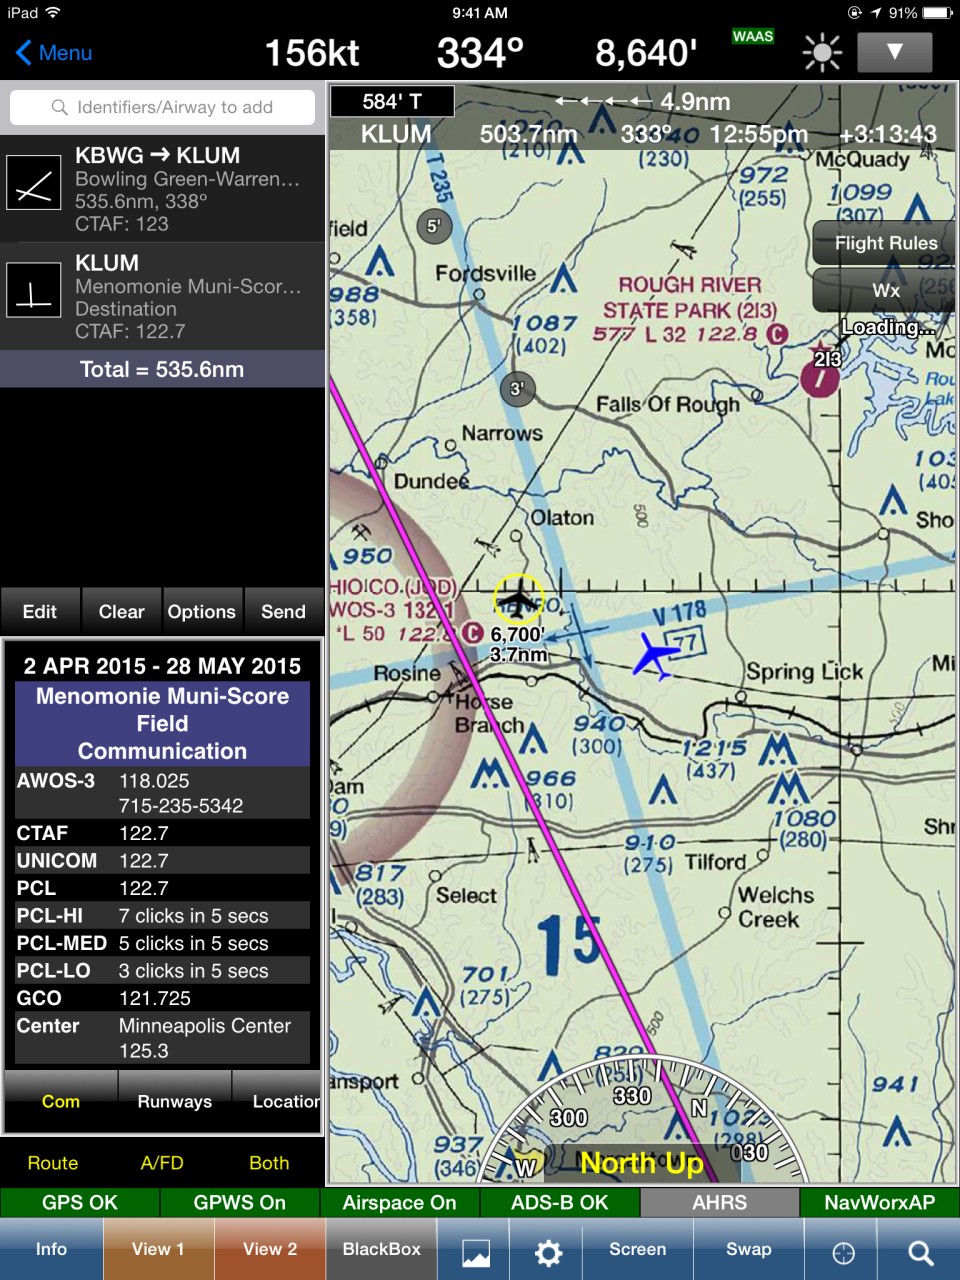Tap the 8,640' altitude readout
960x1280 pixels.
click(x=646, y=53)
